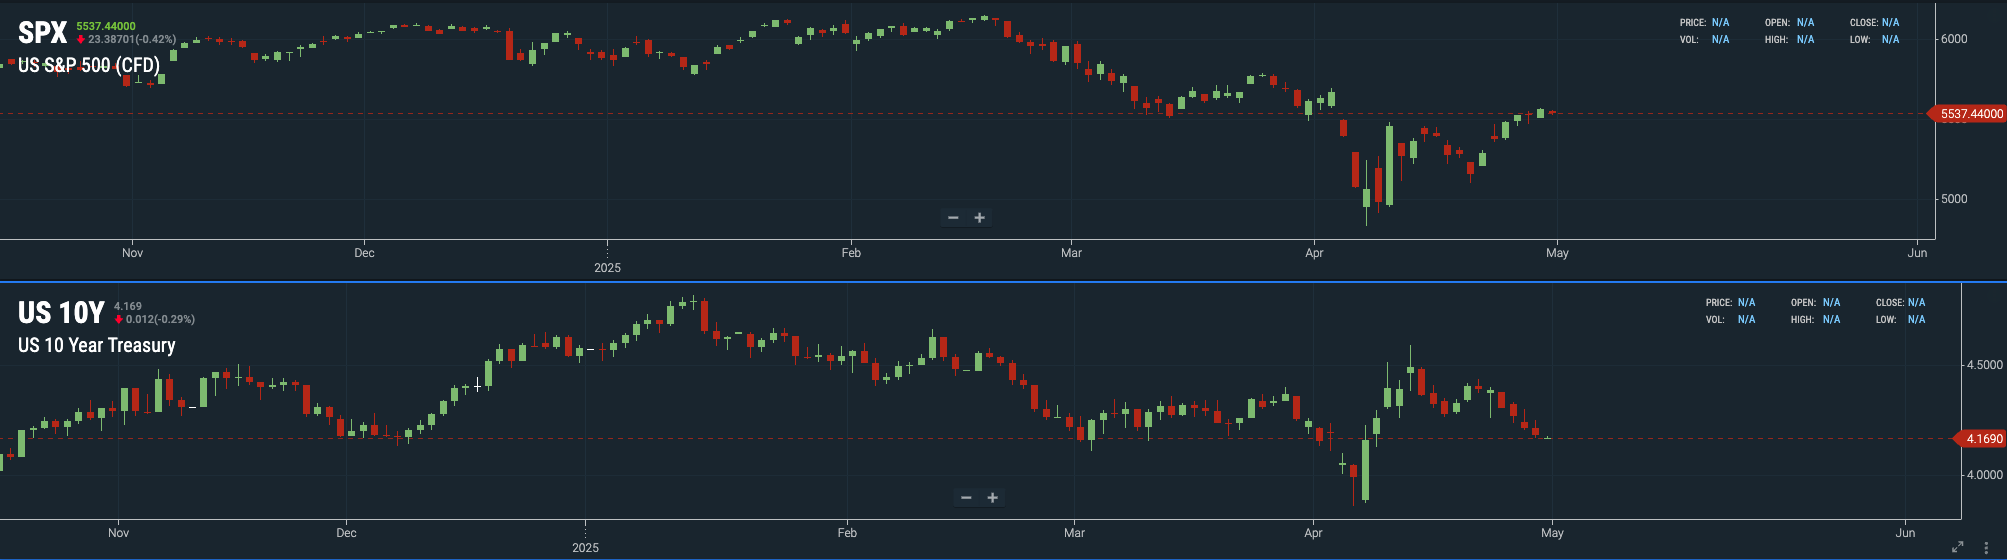Click the US 10Y ticker title
Screen dimensions: 2007x560
pos(61,313)
